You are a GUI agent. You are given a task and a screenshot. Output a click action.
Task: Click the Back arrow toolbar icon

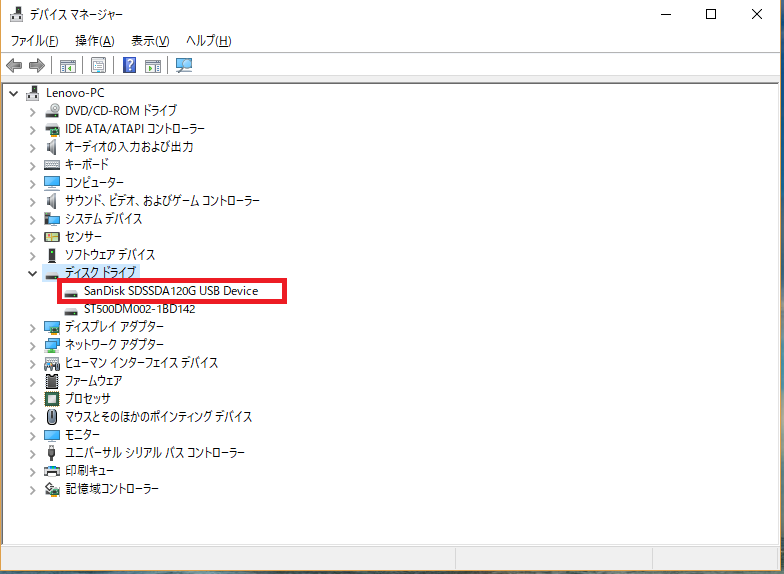point(14,65)
